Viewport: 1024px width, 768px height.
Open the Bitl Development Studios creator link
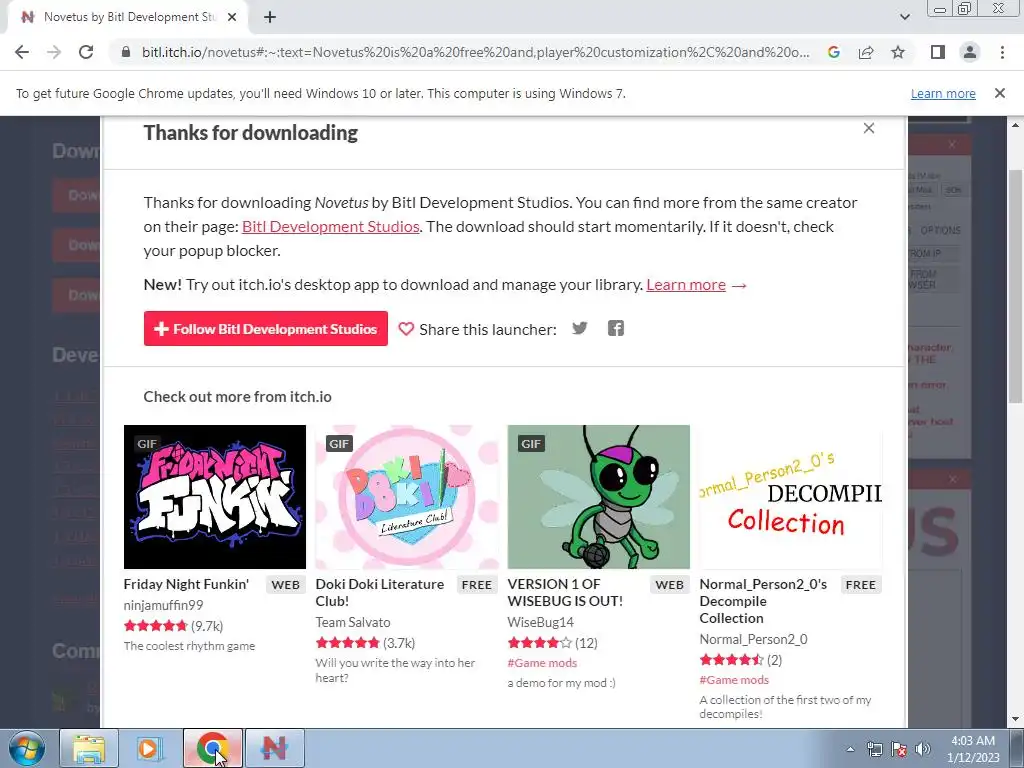330,227
